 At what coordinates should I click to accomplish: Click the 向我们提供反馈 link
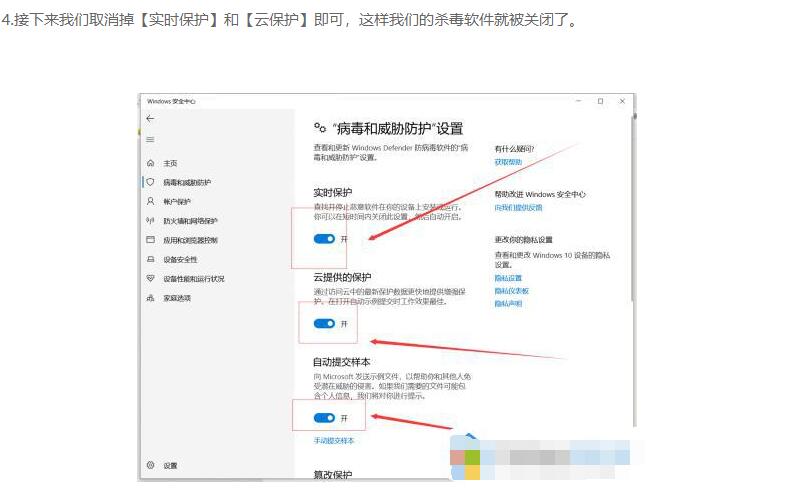(518, 207)
